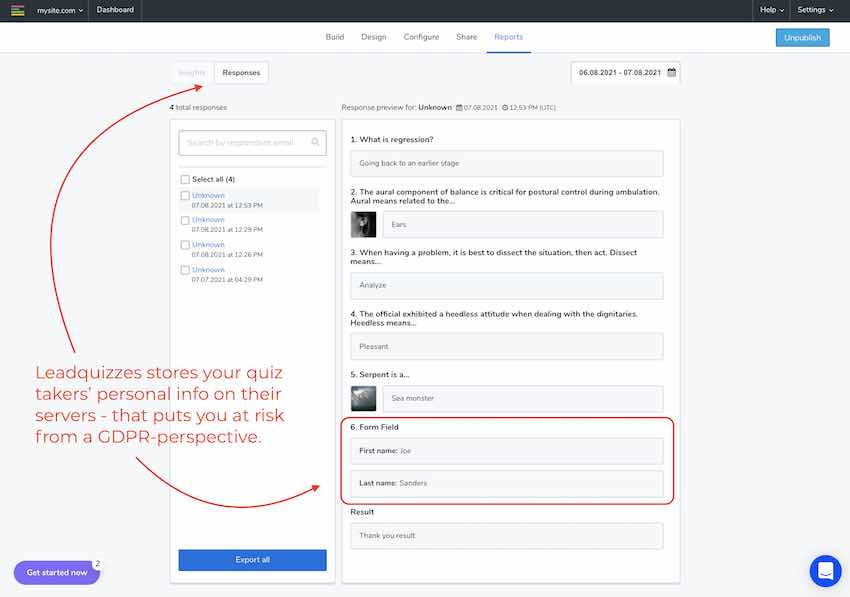Open Unknown response from 12:26 PM
This screenshot has width=850, height=597.
point(208,245)
